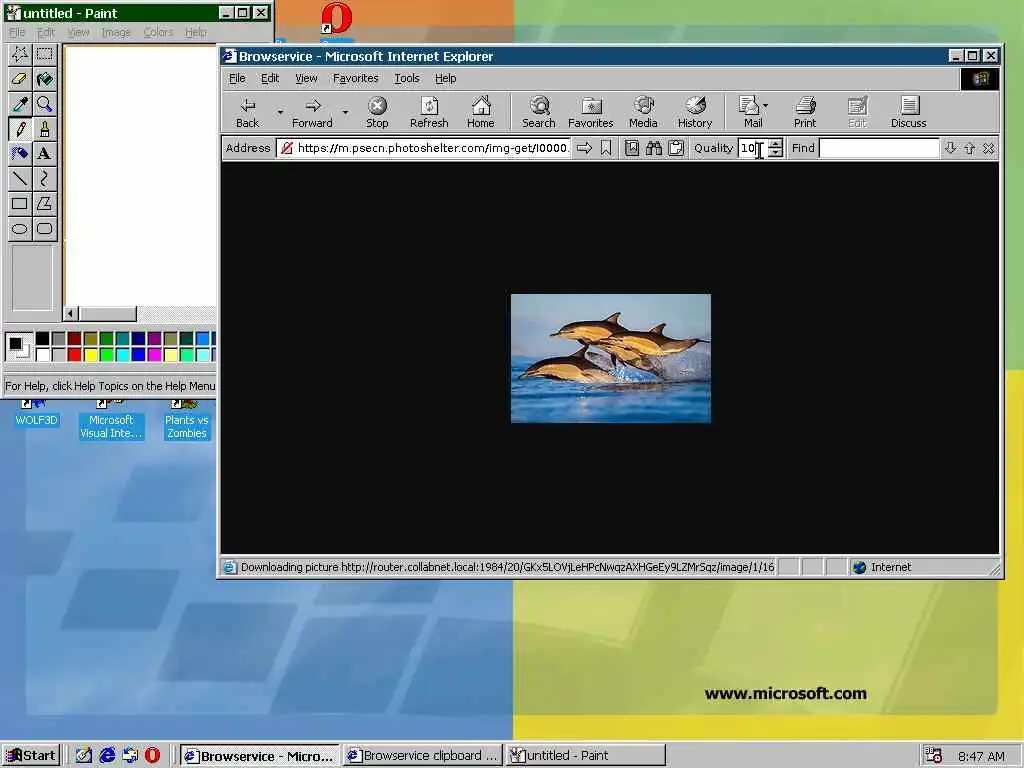
Task: Select the Pencil tool in Paint
Action: [20, 129]
